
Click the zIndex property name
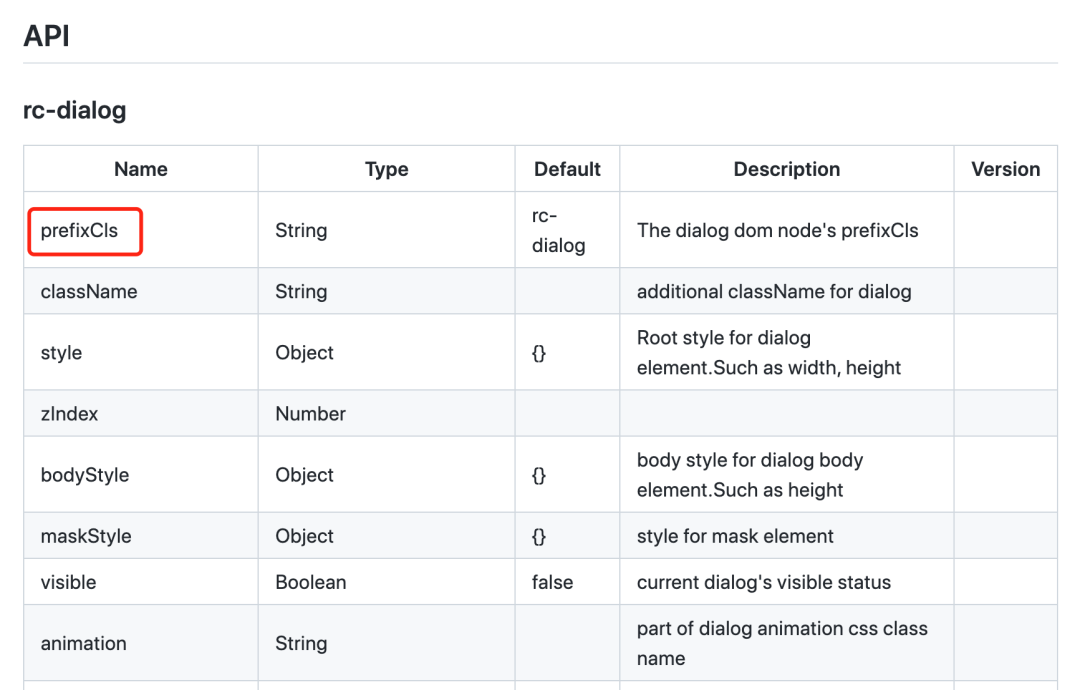pos(69,414)
